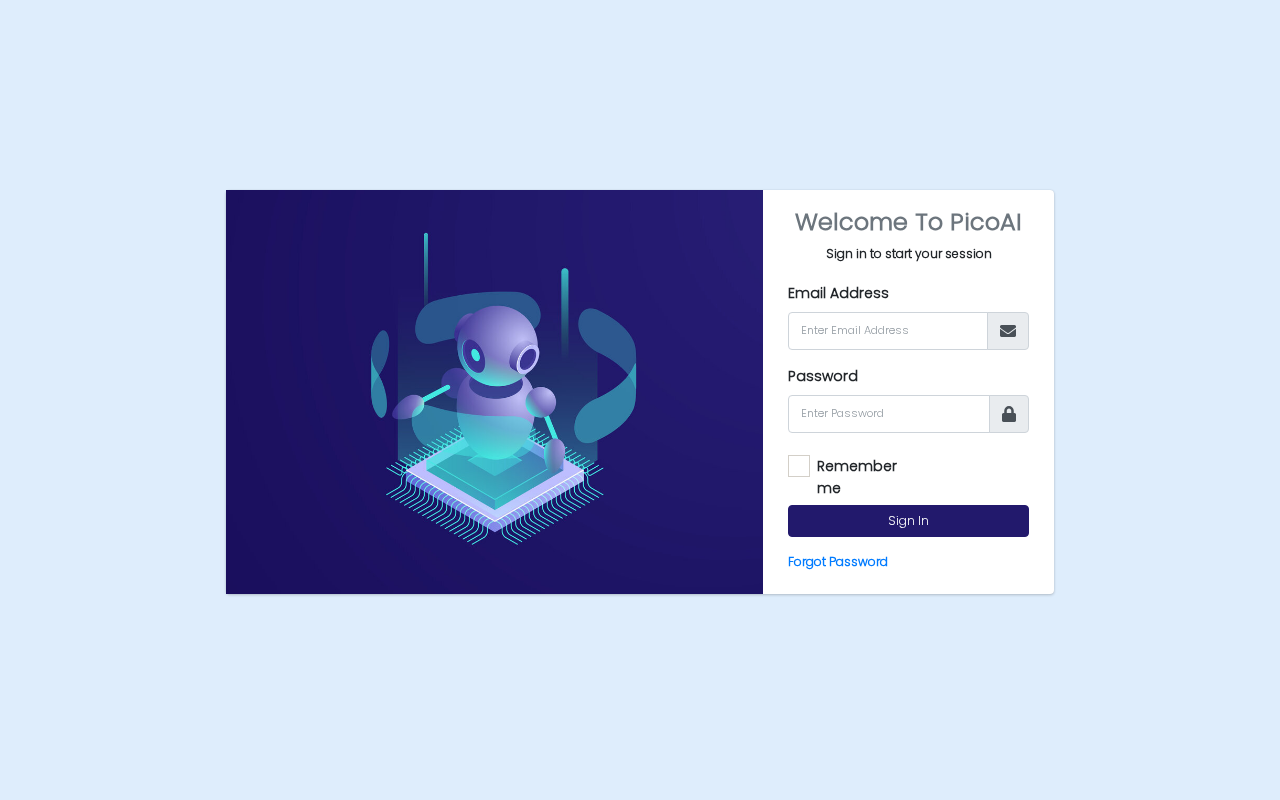Screen dimensions: 1280x800
Task: Click the robot's head in the illustration
Action: point(497,346)
